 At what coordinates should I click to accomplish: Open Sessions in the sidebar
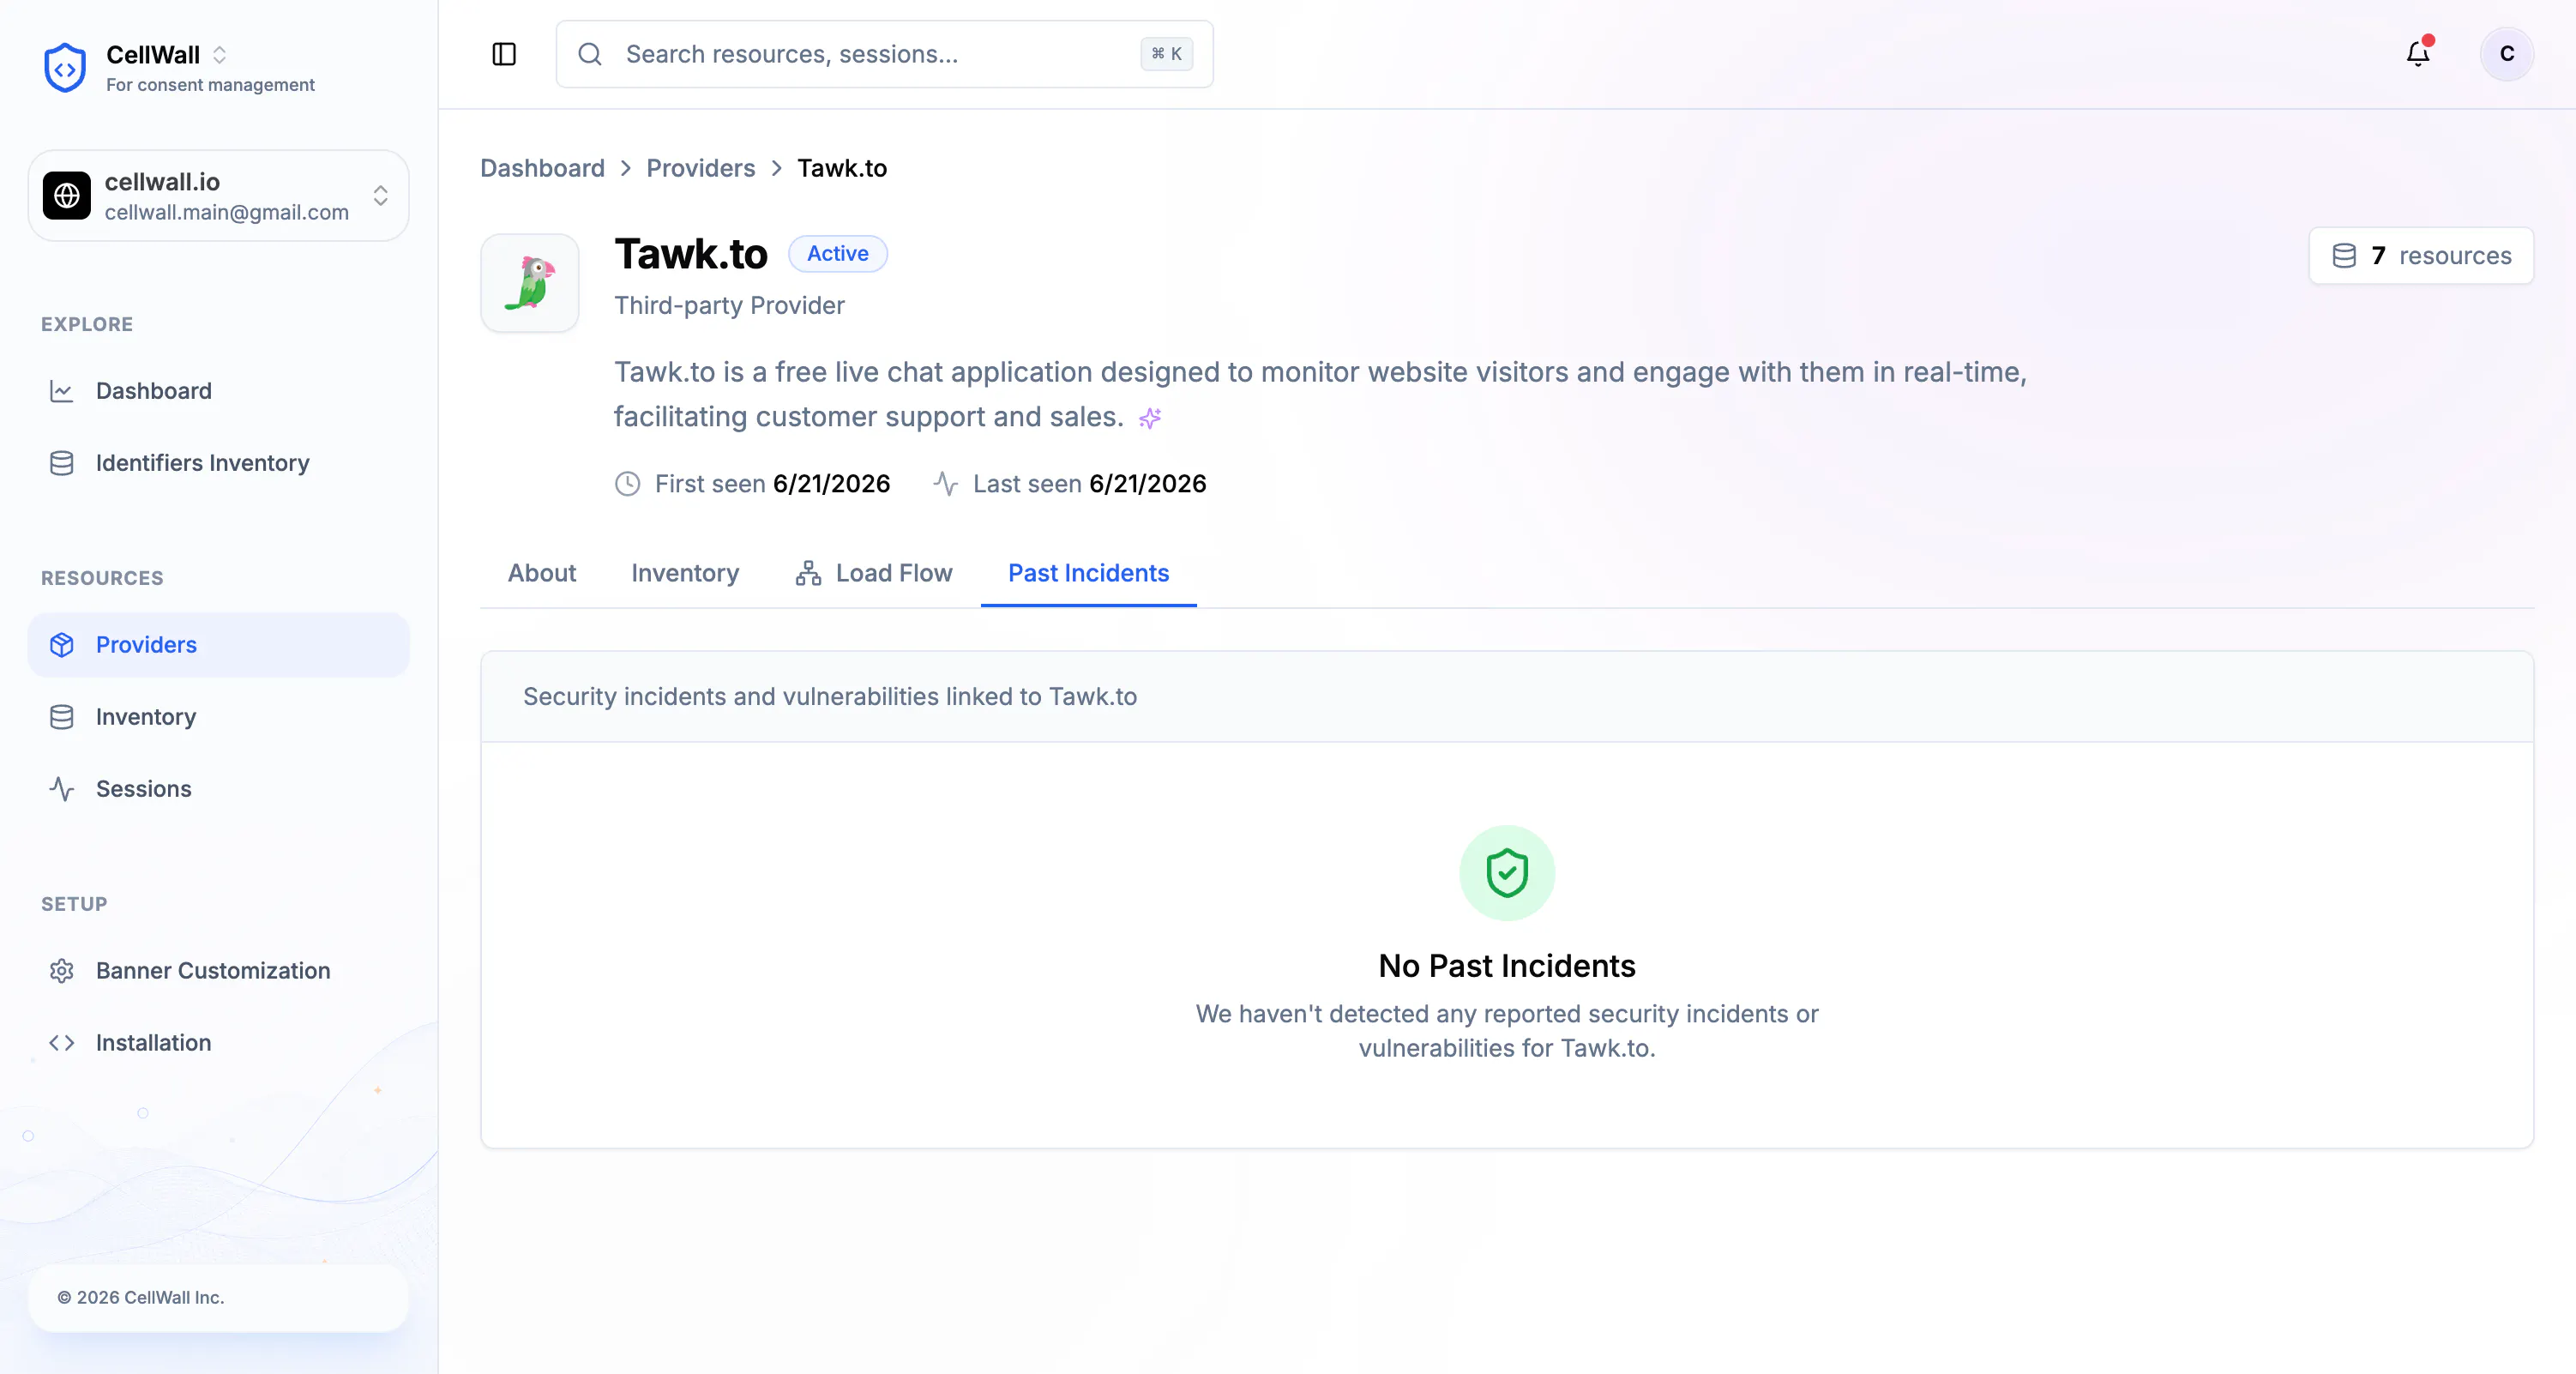218,789
